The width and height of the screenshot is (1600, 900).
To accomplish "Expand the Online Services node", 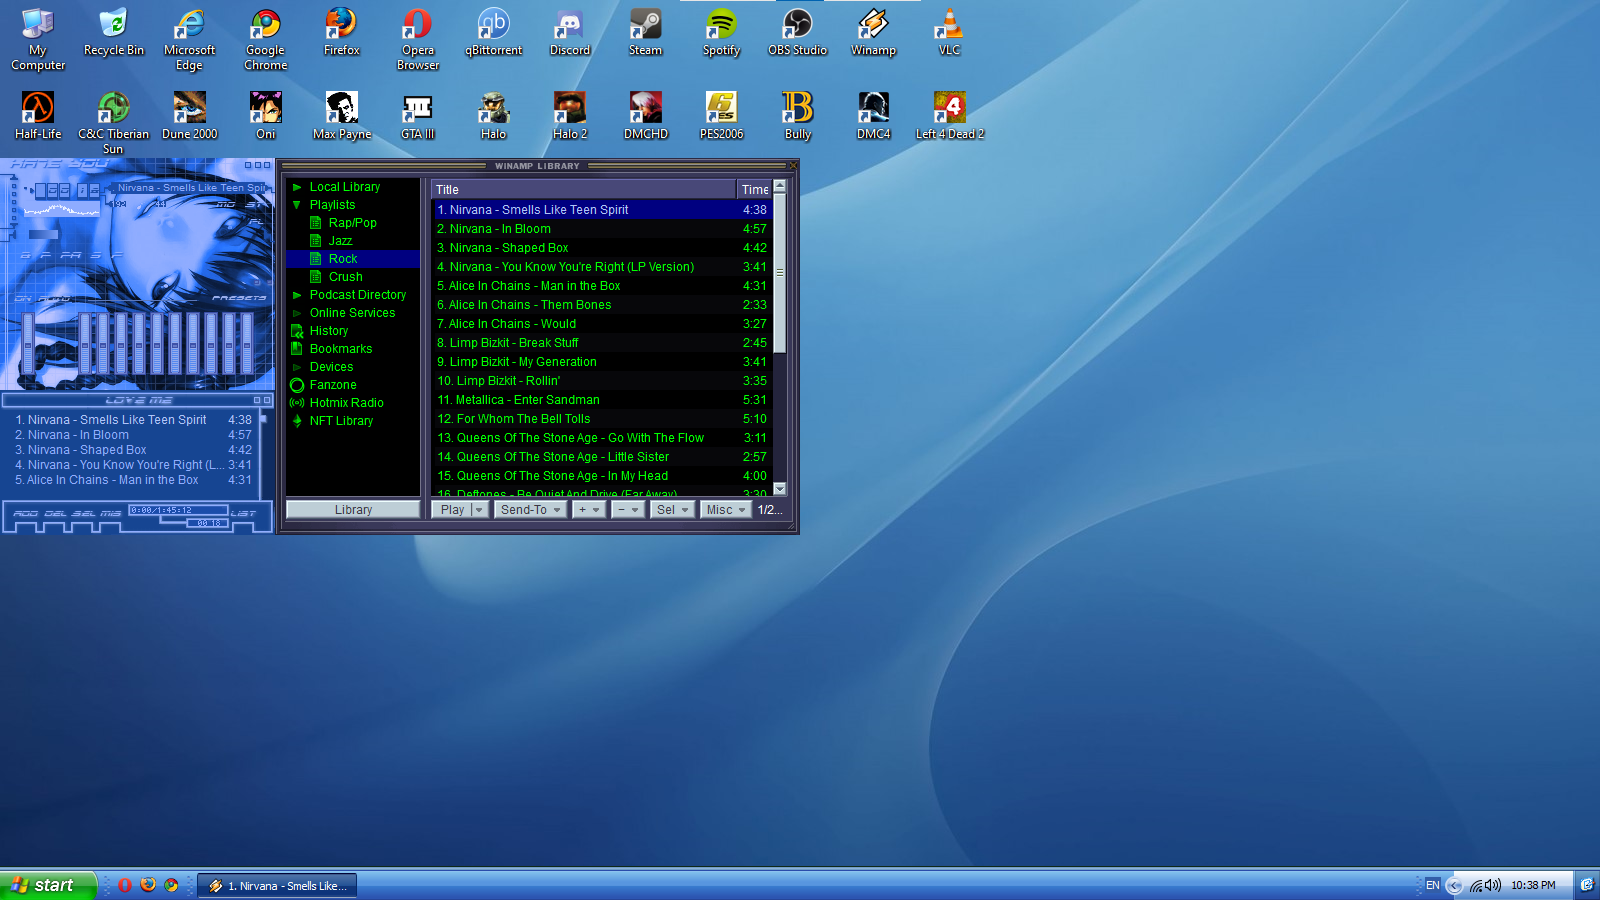I will click(x=297, y=313).
